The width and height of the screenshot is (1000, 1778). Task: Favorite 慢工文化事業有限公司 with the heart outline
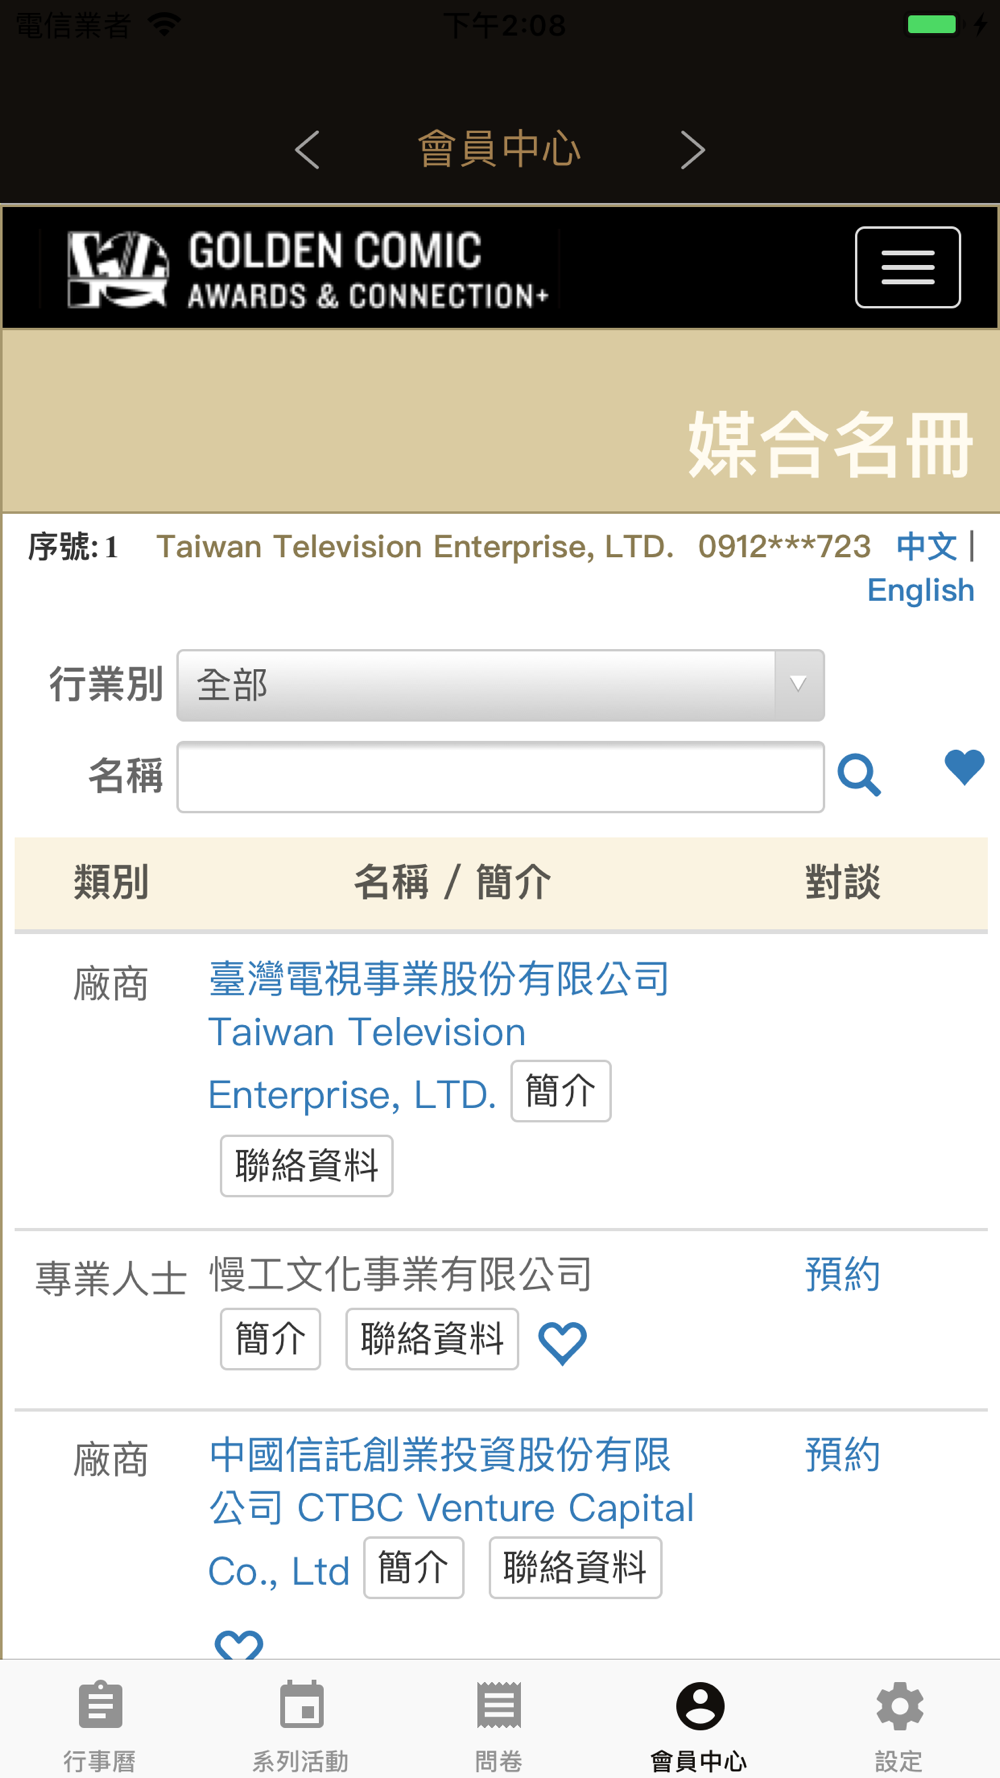[562, 1342]
